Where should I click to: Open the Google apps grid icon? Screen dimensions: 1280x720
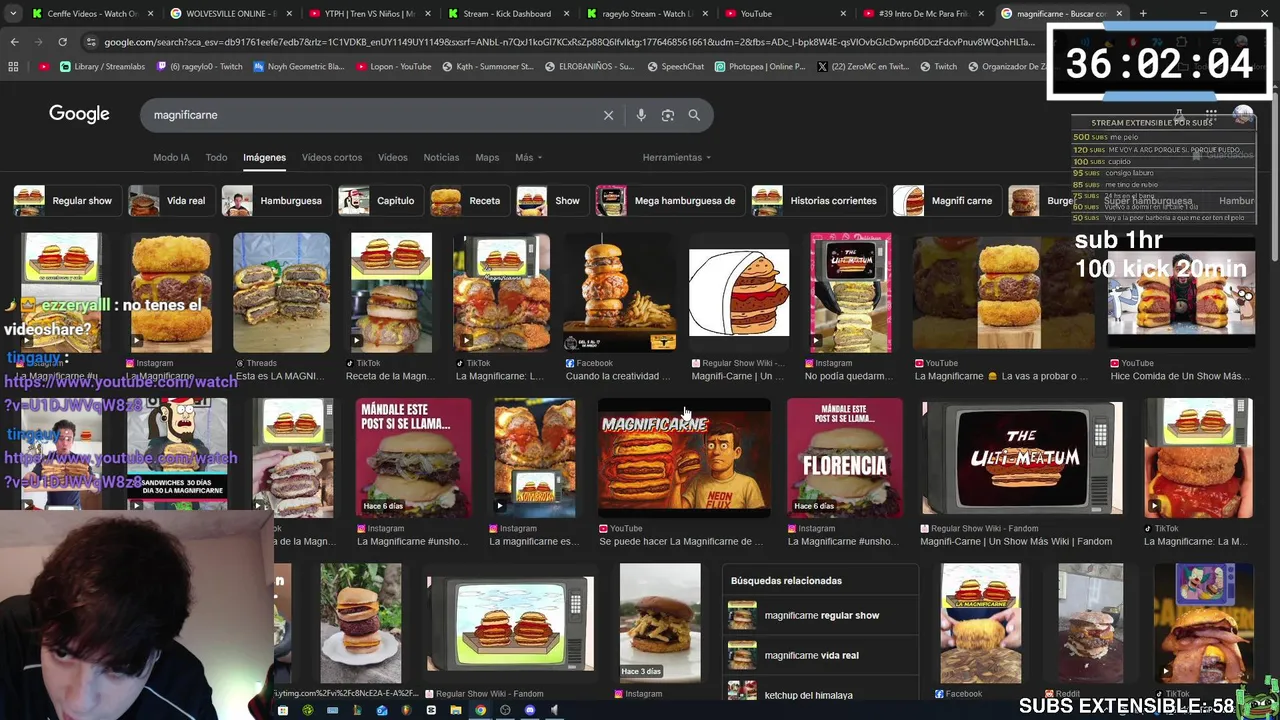[1211, 115]
